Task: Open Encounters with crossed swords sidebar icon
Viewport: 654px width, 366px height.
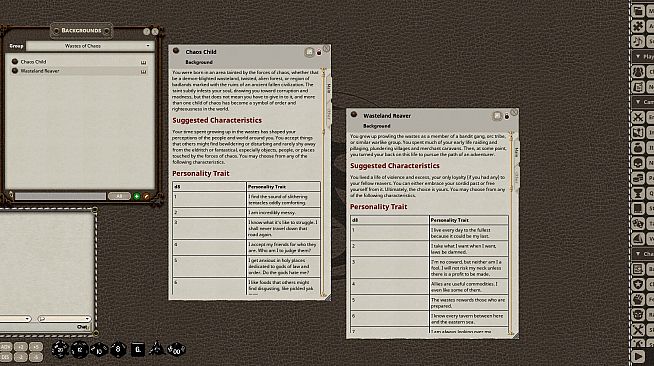Action: (638, 117)
